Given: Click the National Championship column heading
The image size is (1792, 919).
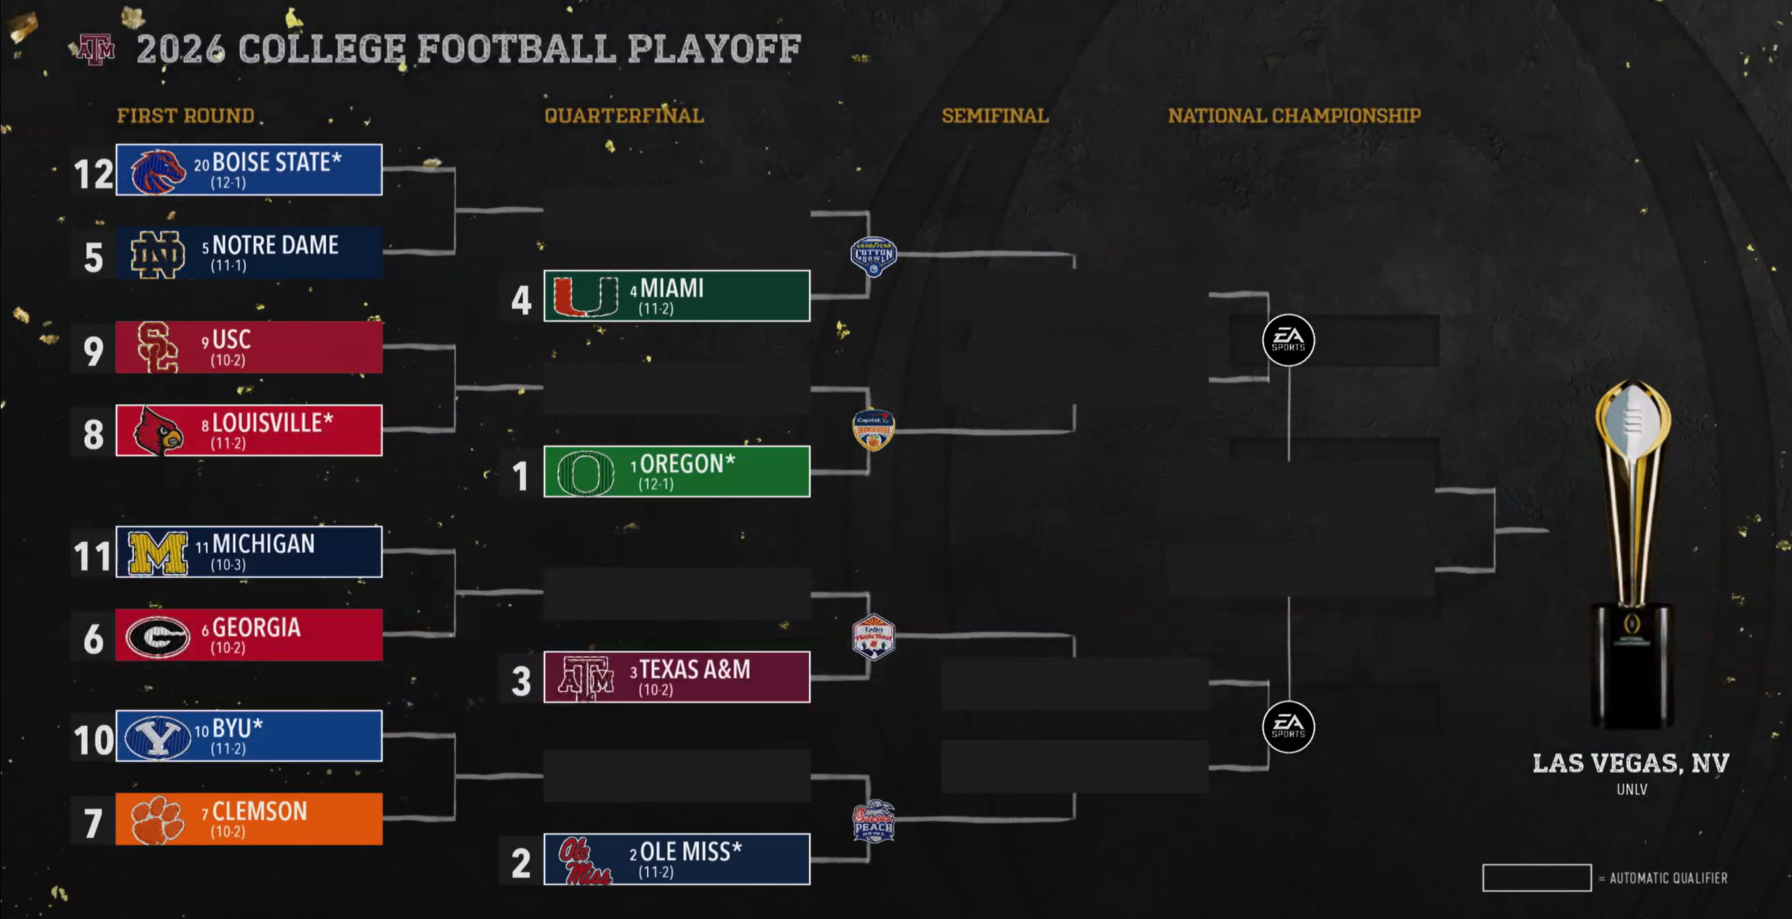Looking at the screenshot, I should point(1294,116).
